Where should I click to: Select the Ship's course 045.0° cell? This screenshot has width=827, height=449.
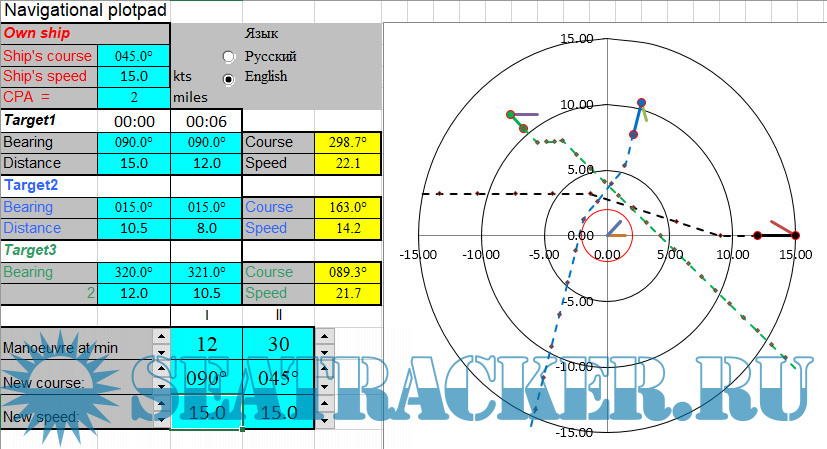click(134, 56)
